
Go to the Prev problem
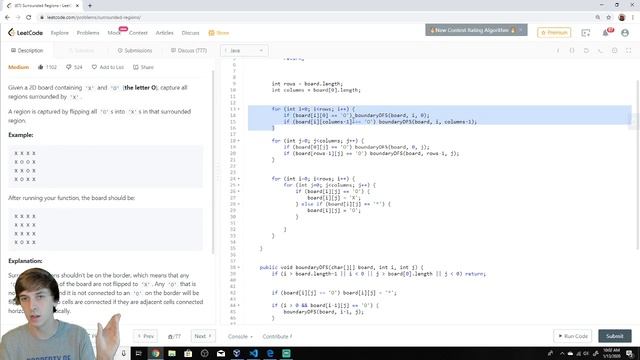146,336
